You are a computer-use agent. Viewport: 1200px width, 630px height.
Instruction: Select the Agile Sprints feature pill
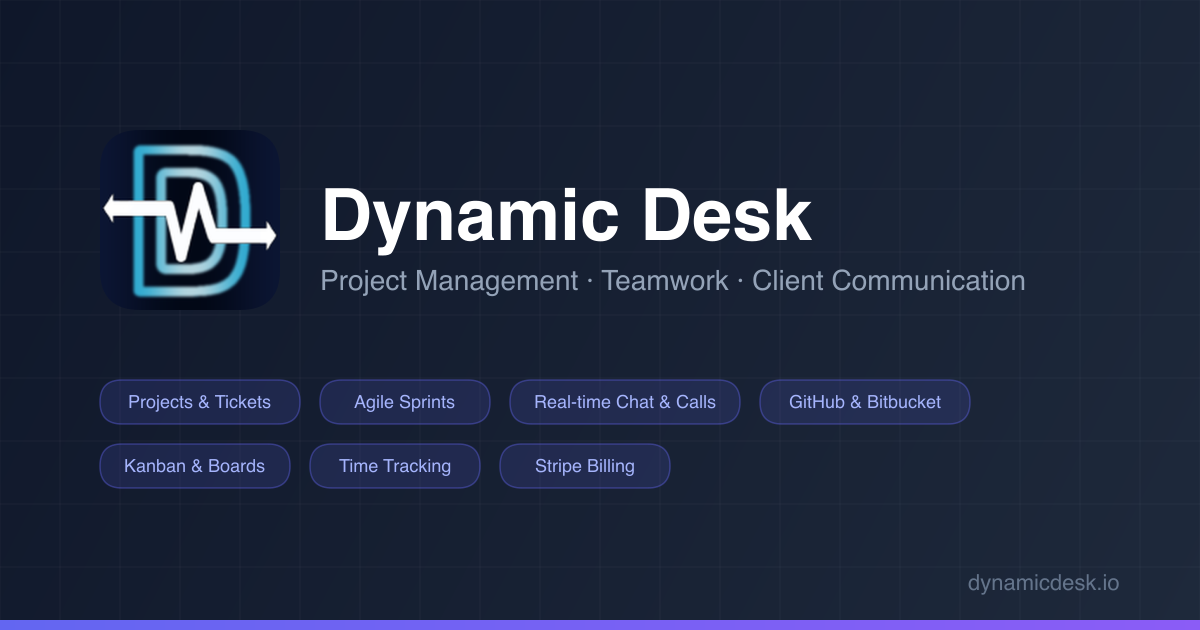[404, 402]
